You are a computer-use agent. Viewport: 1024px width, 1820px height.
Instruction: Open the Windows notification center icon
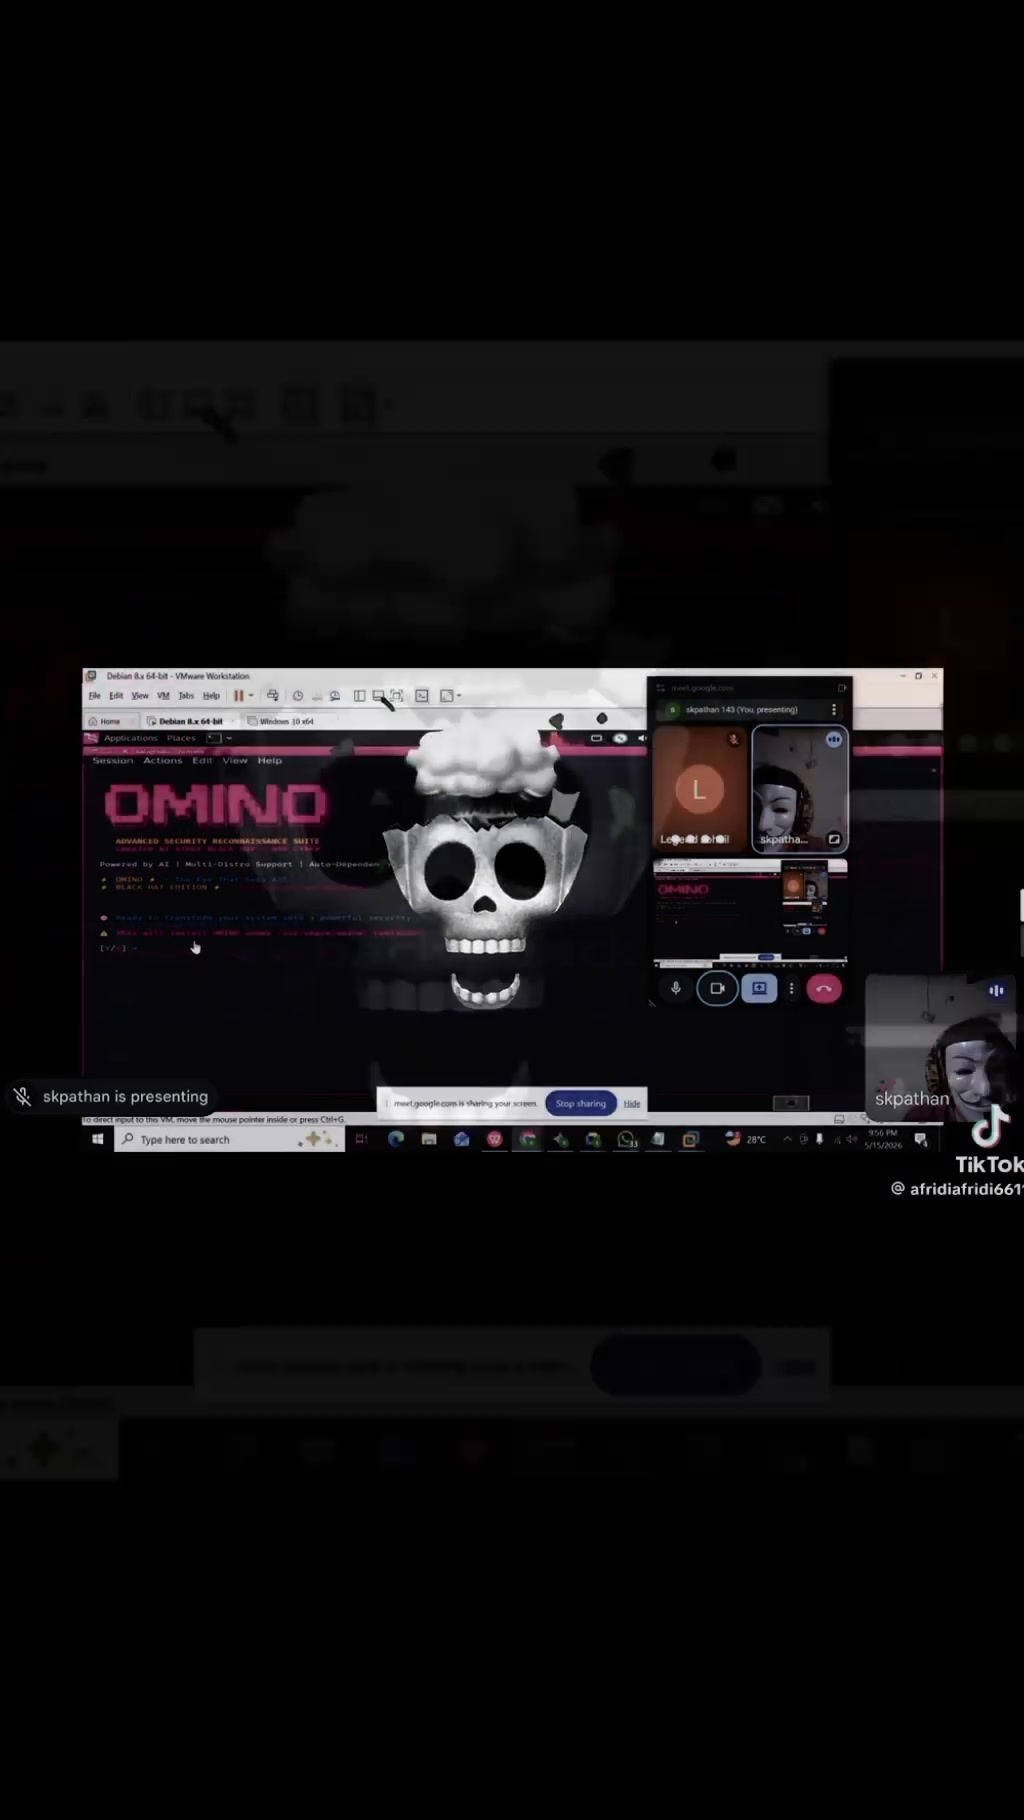[921, 1139]
